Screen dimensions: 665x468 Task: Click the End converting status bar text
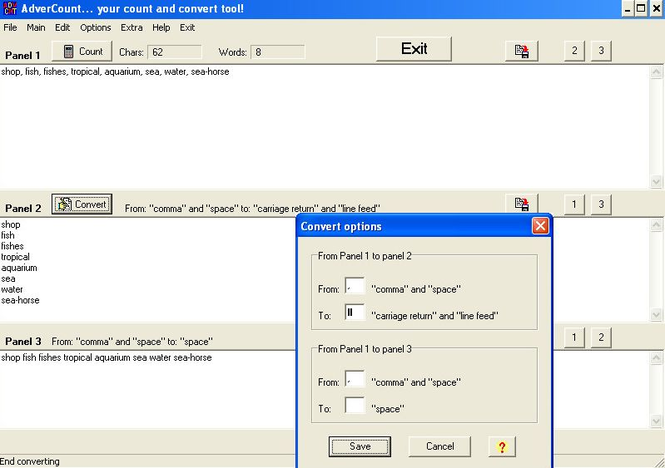click(30, 461)
